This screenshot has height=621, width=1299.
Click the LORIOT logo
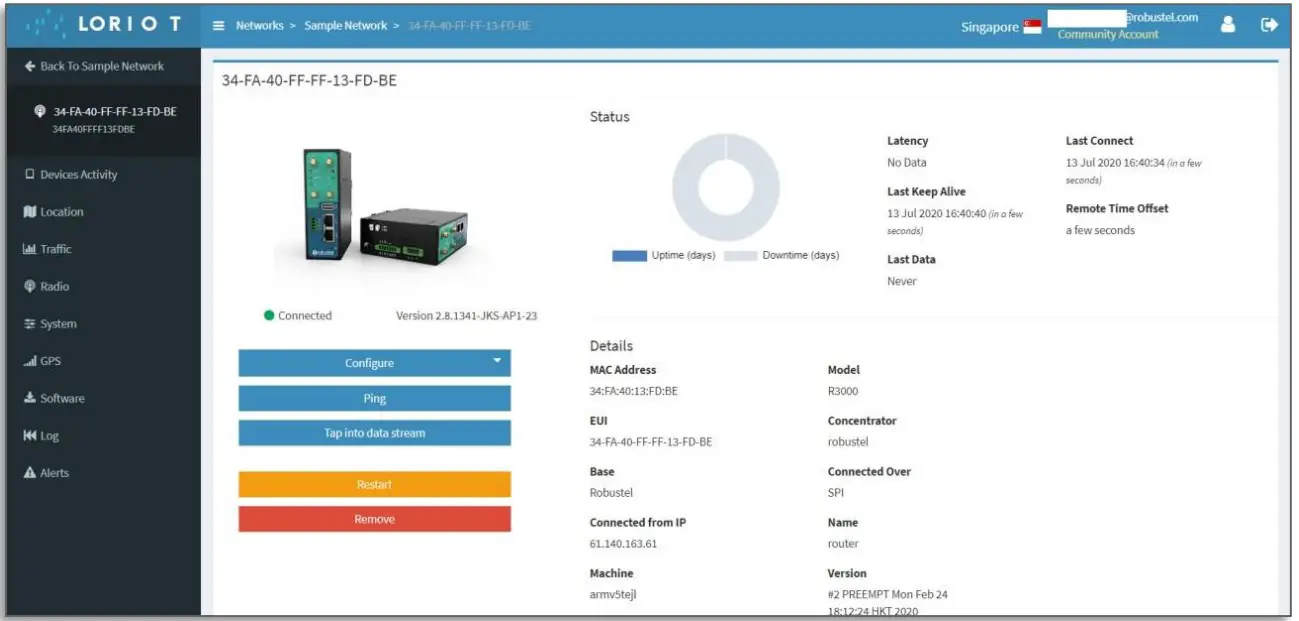(x=101, y=26)
